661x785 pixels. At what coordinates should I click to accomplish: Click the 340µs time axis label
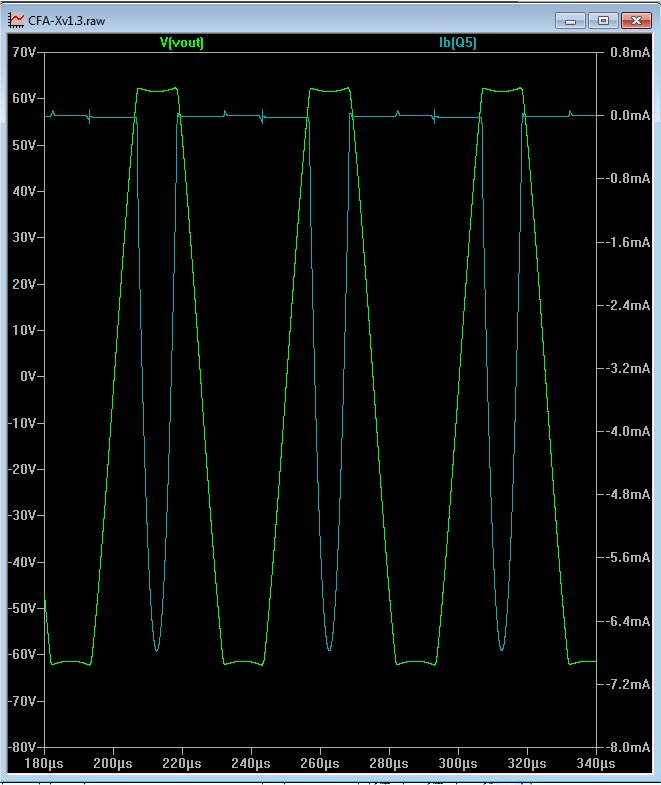click(x=596, y=763)
